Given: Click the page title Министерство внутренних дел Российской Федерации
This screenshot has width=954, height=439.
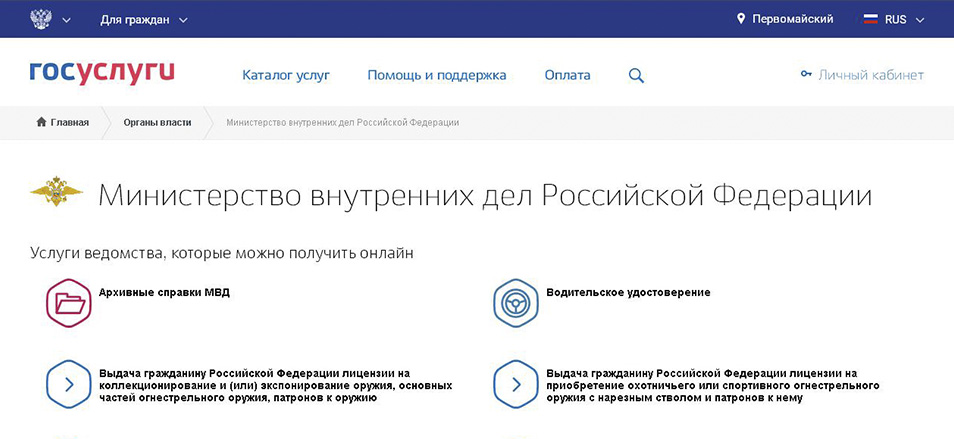Looking at the screenshot, I should 485,196.
